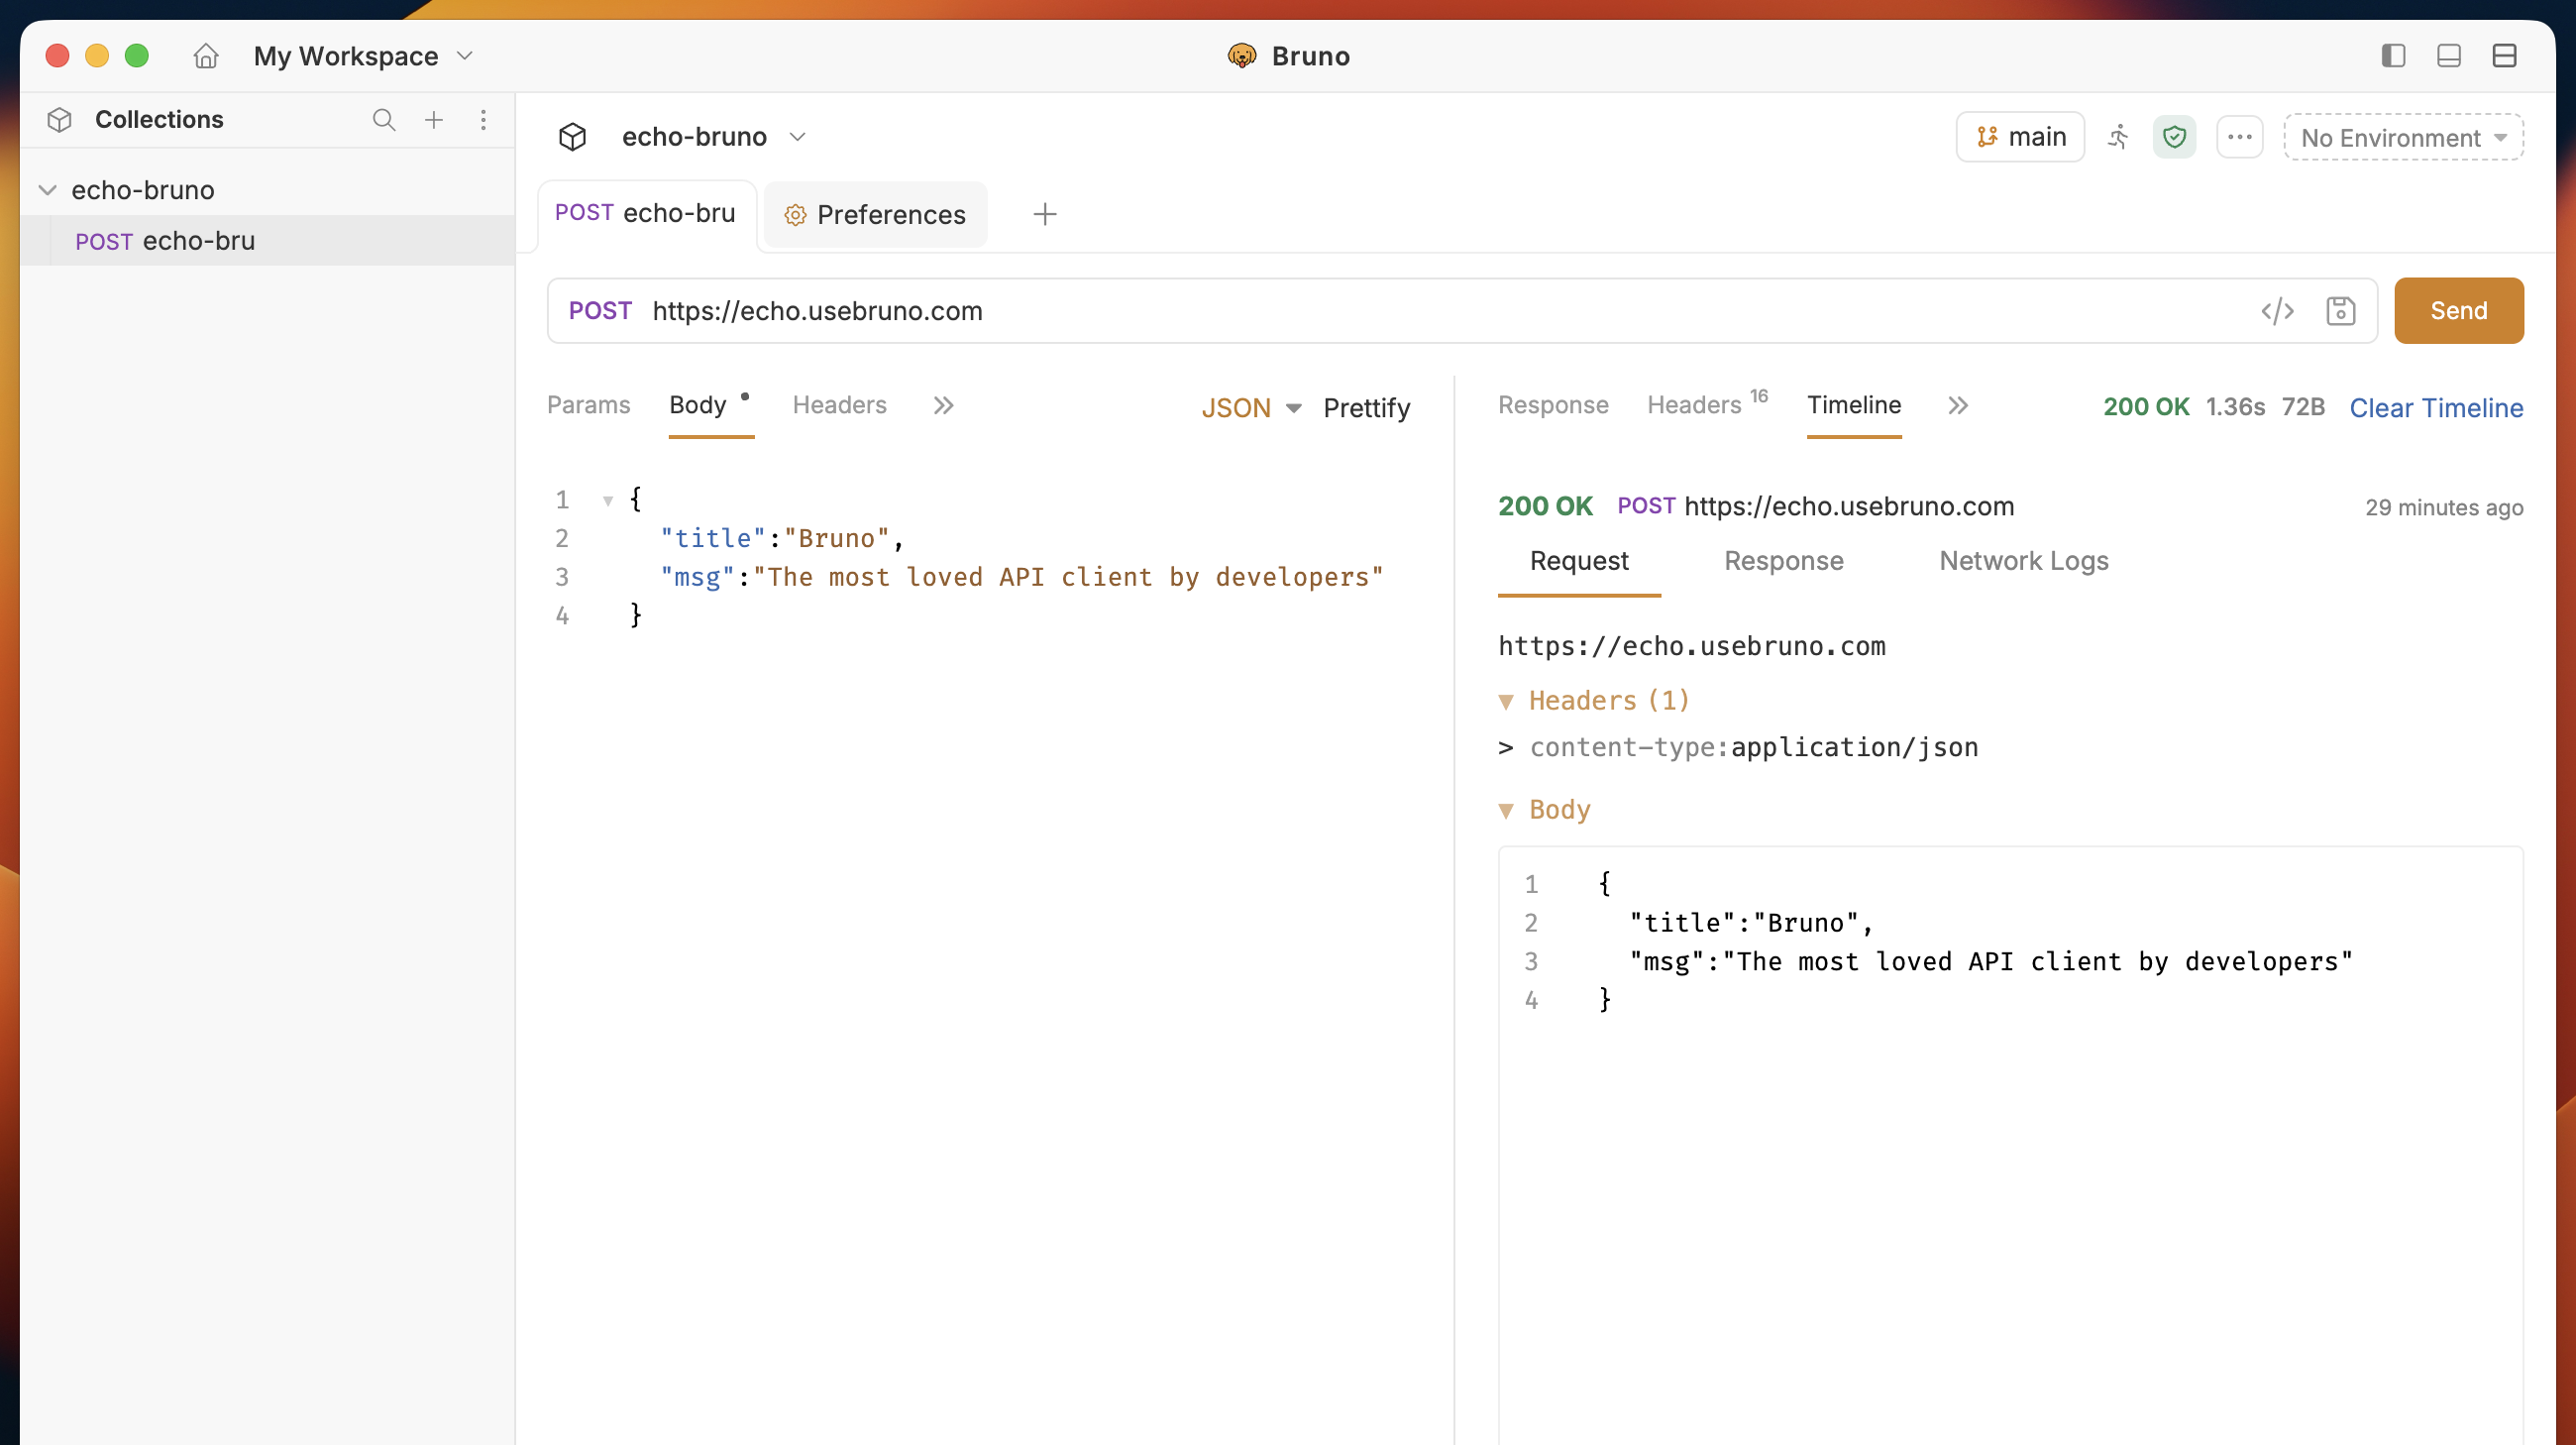
Task: Toggle the left sidebar layout icon
Action: pyautogui.click(x=2393, y=56)
